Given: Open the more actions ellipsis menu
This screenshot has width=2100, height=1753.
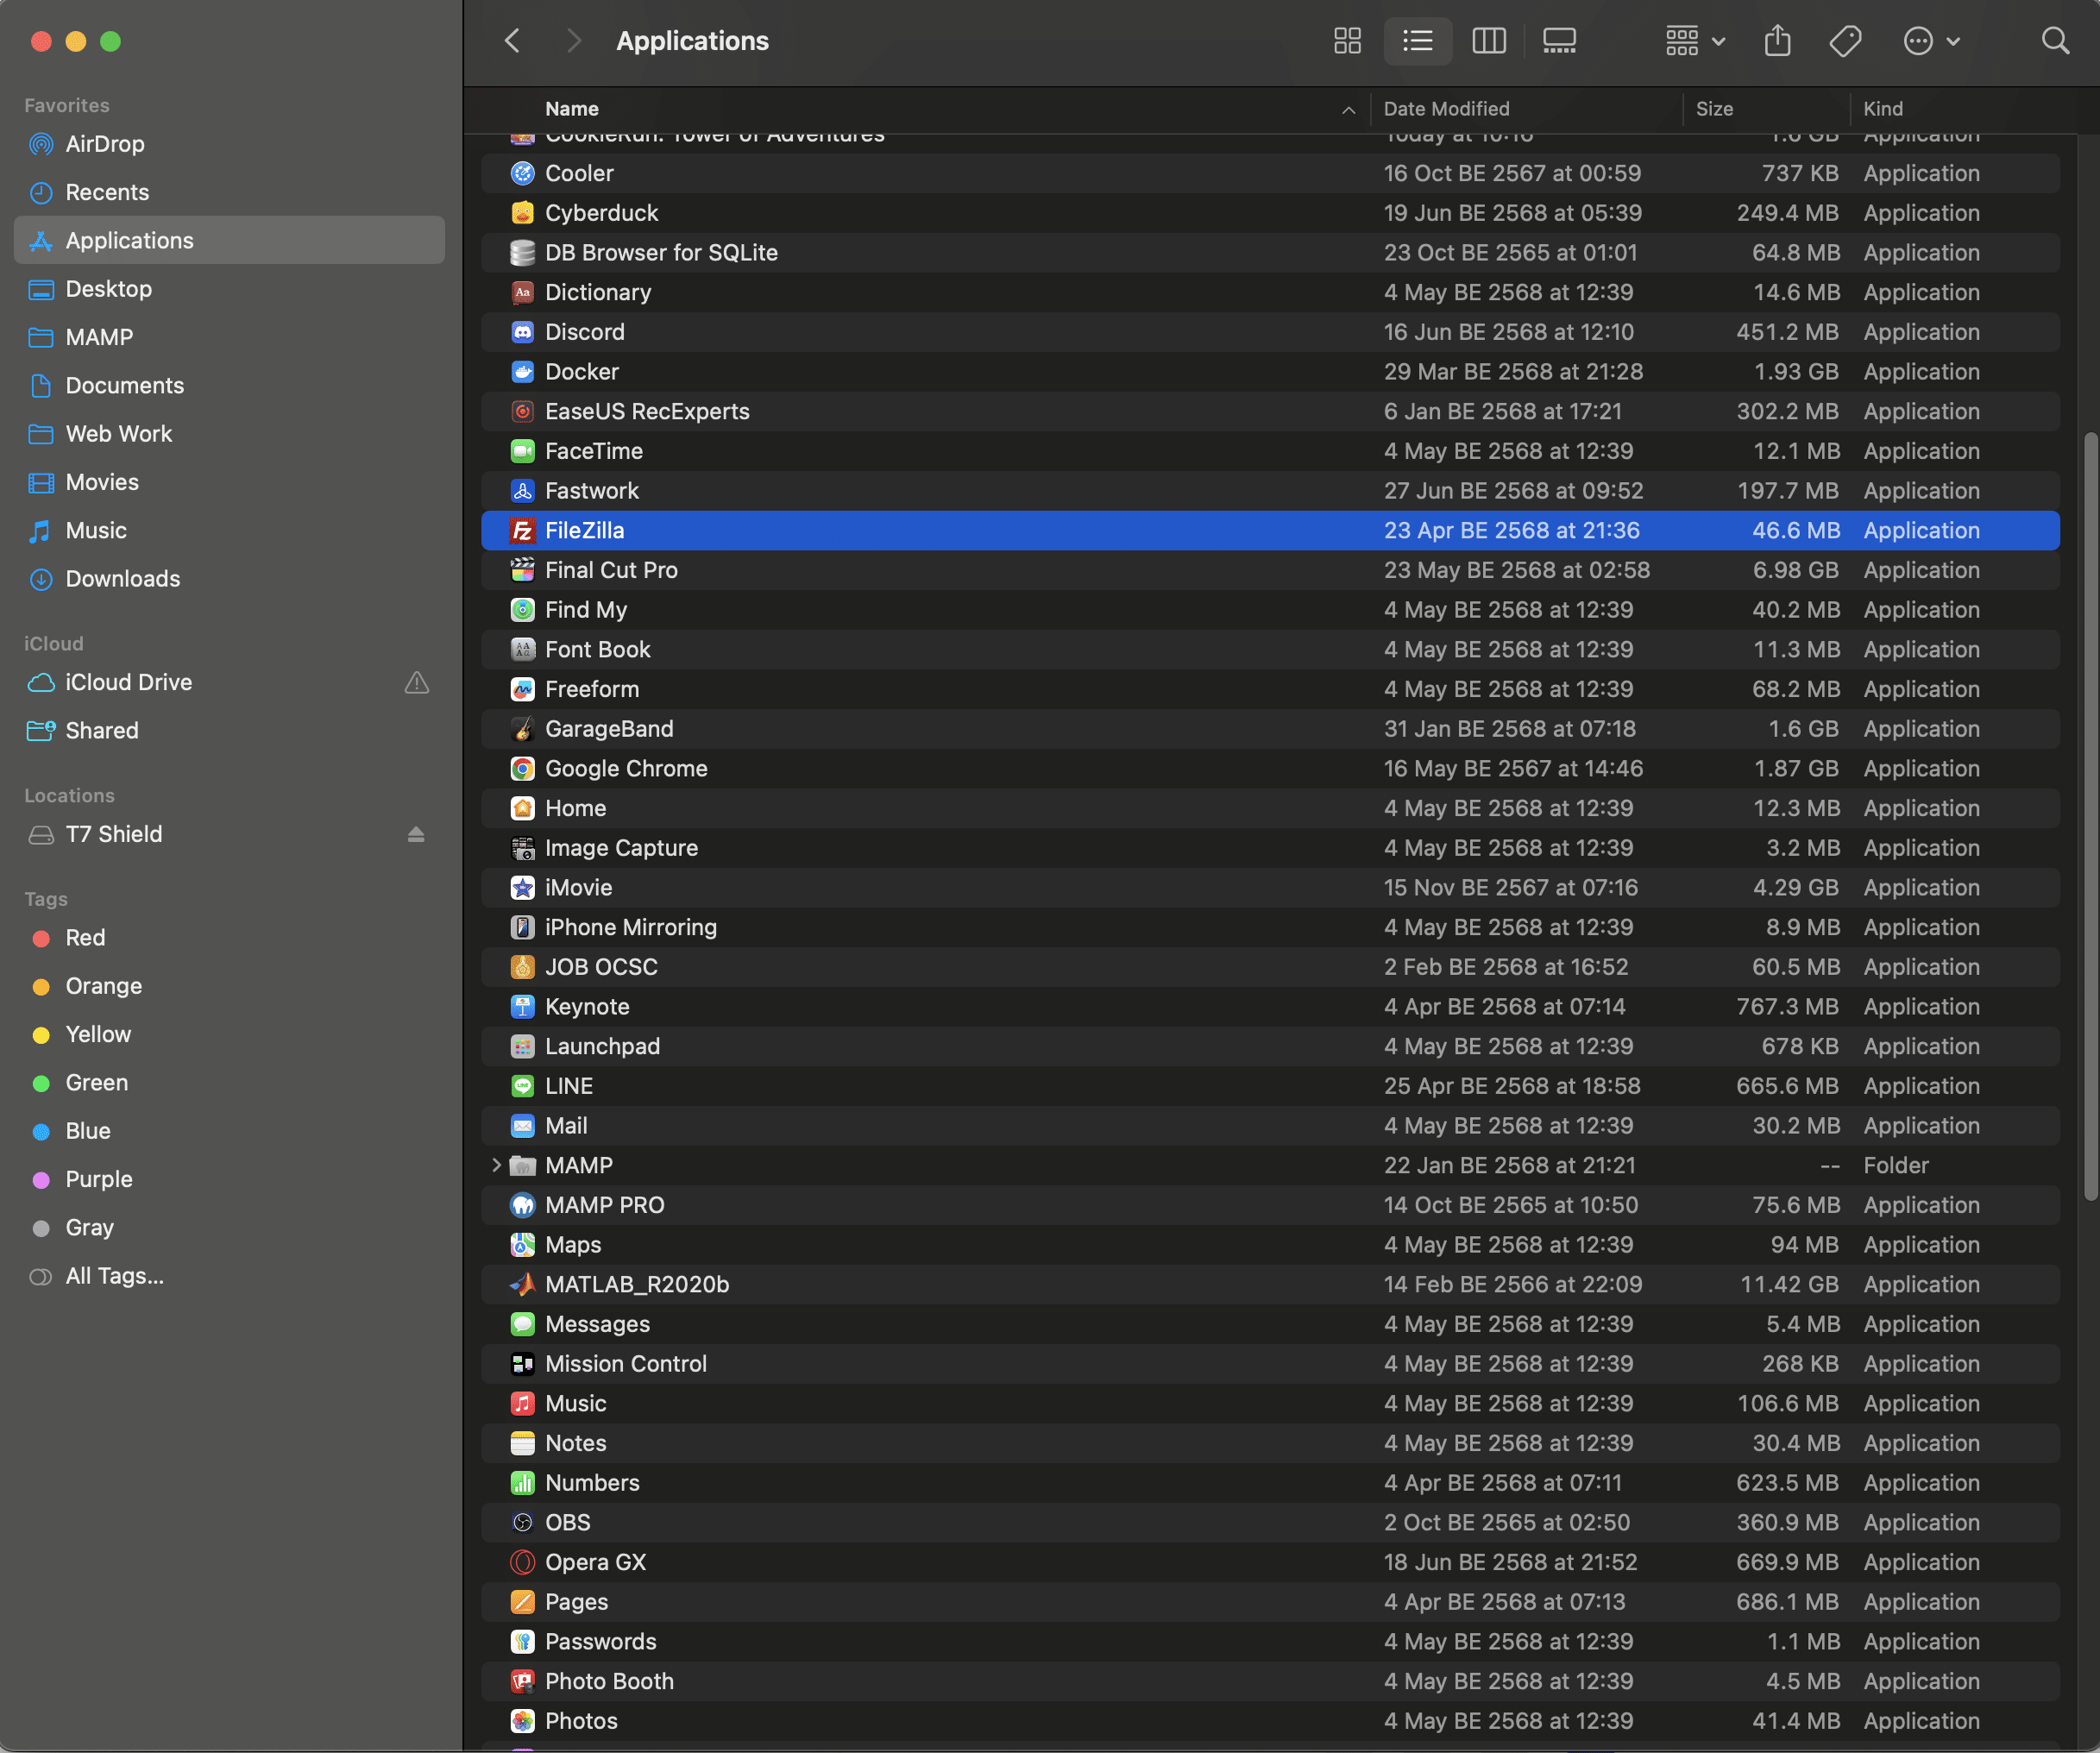Looking at the screenshot, I should pyautogui.click(x=1930, y=41).
